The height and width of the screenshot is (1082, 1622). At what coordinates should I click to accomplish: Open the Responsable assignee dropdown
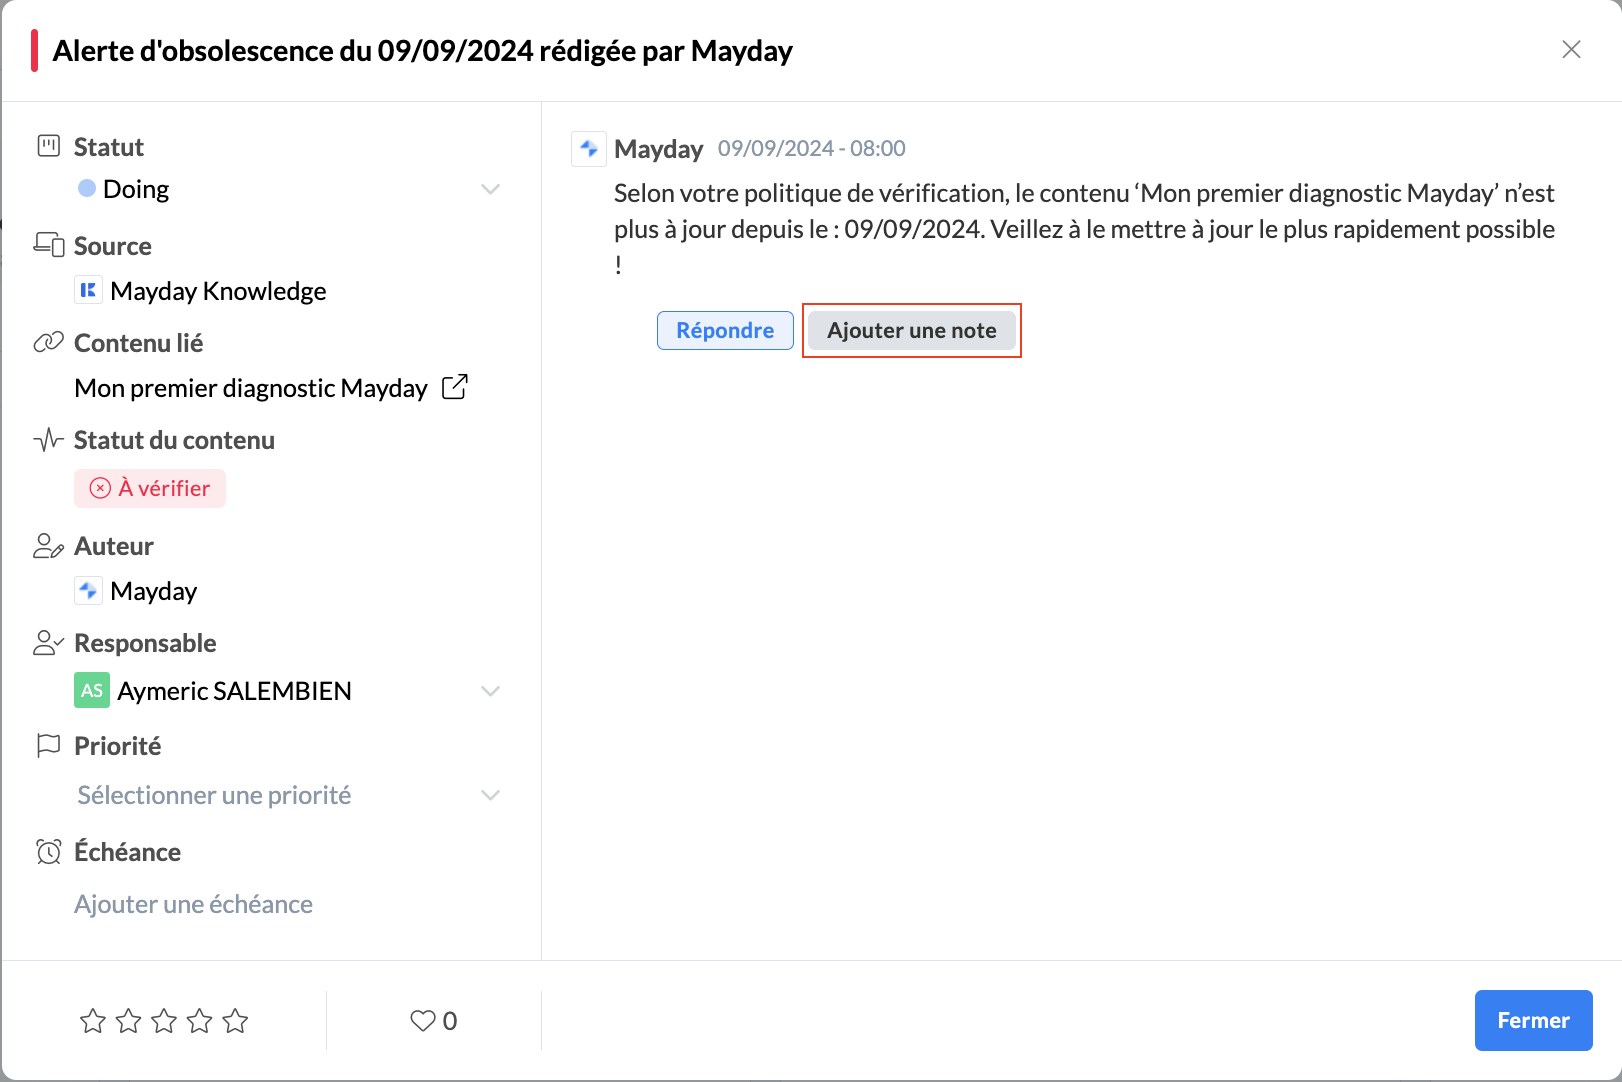490,691
